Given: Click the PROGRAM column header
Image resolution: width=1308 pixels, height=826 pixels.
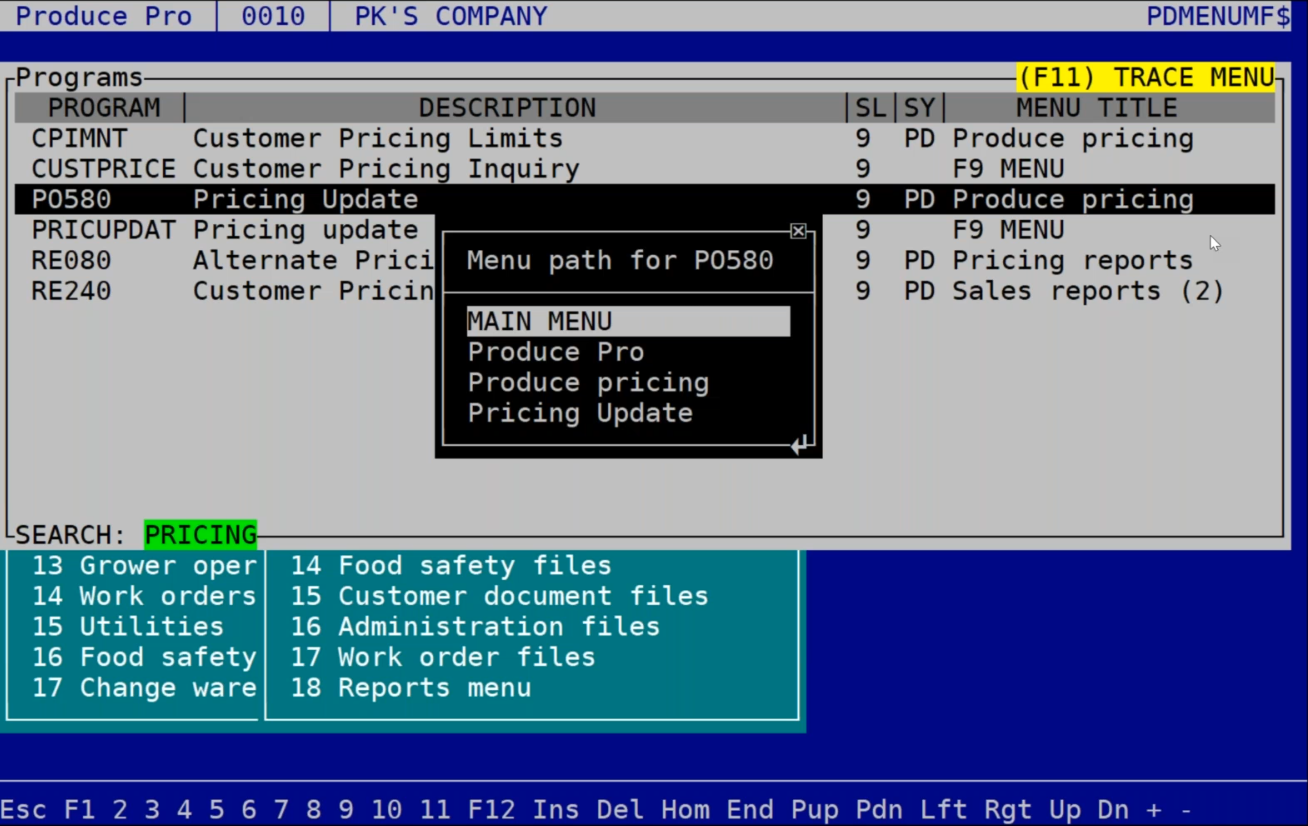Looking at the screenshot, I should click(103, 108).
